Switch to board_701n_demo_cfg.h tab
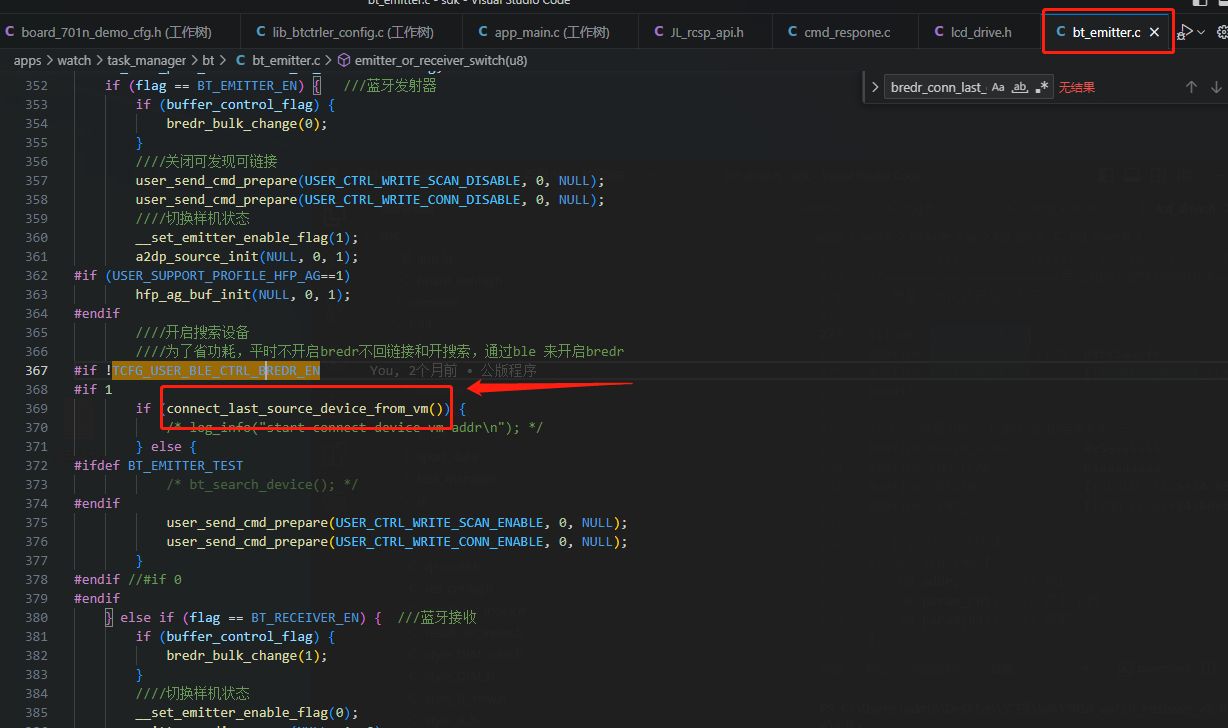This screenshot has width=1228, height=728. (x=120, y=32)
